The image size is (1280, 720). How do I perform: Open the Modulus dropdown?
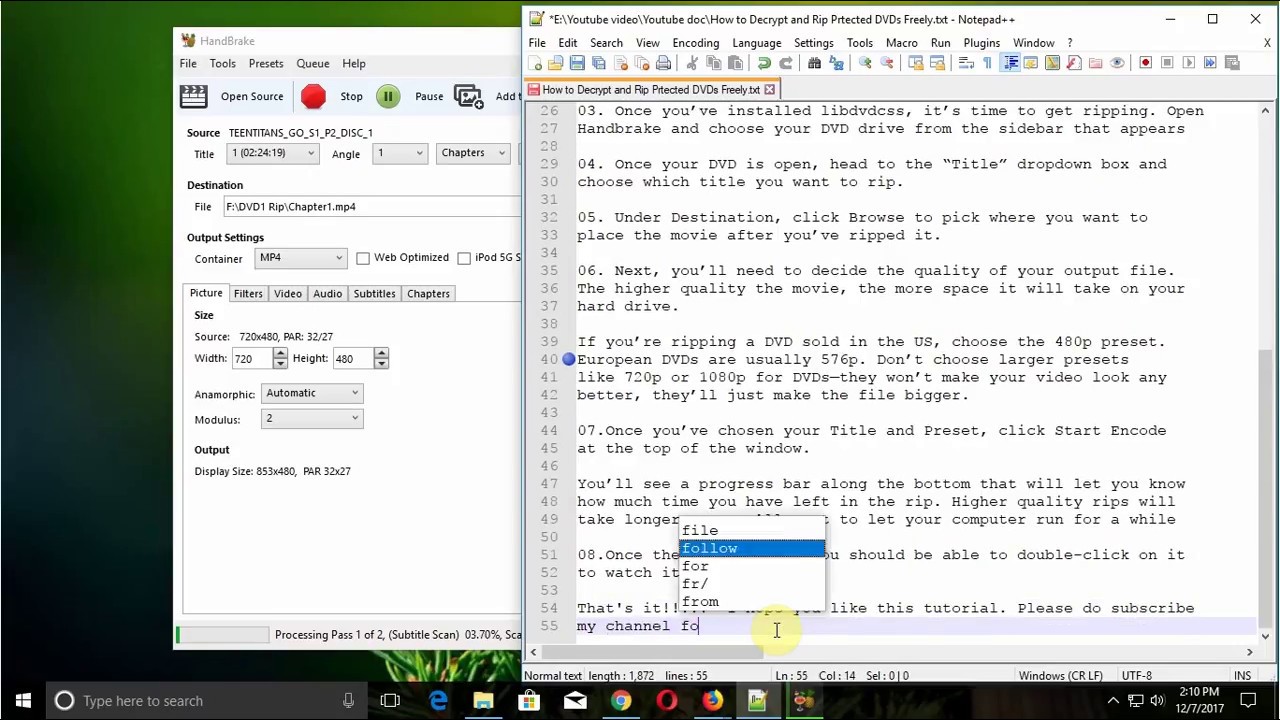coord(312,419)
